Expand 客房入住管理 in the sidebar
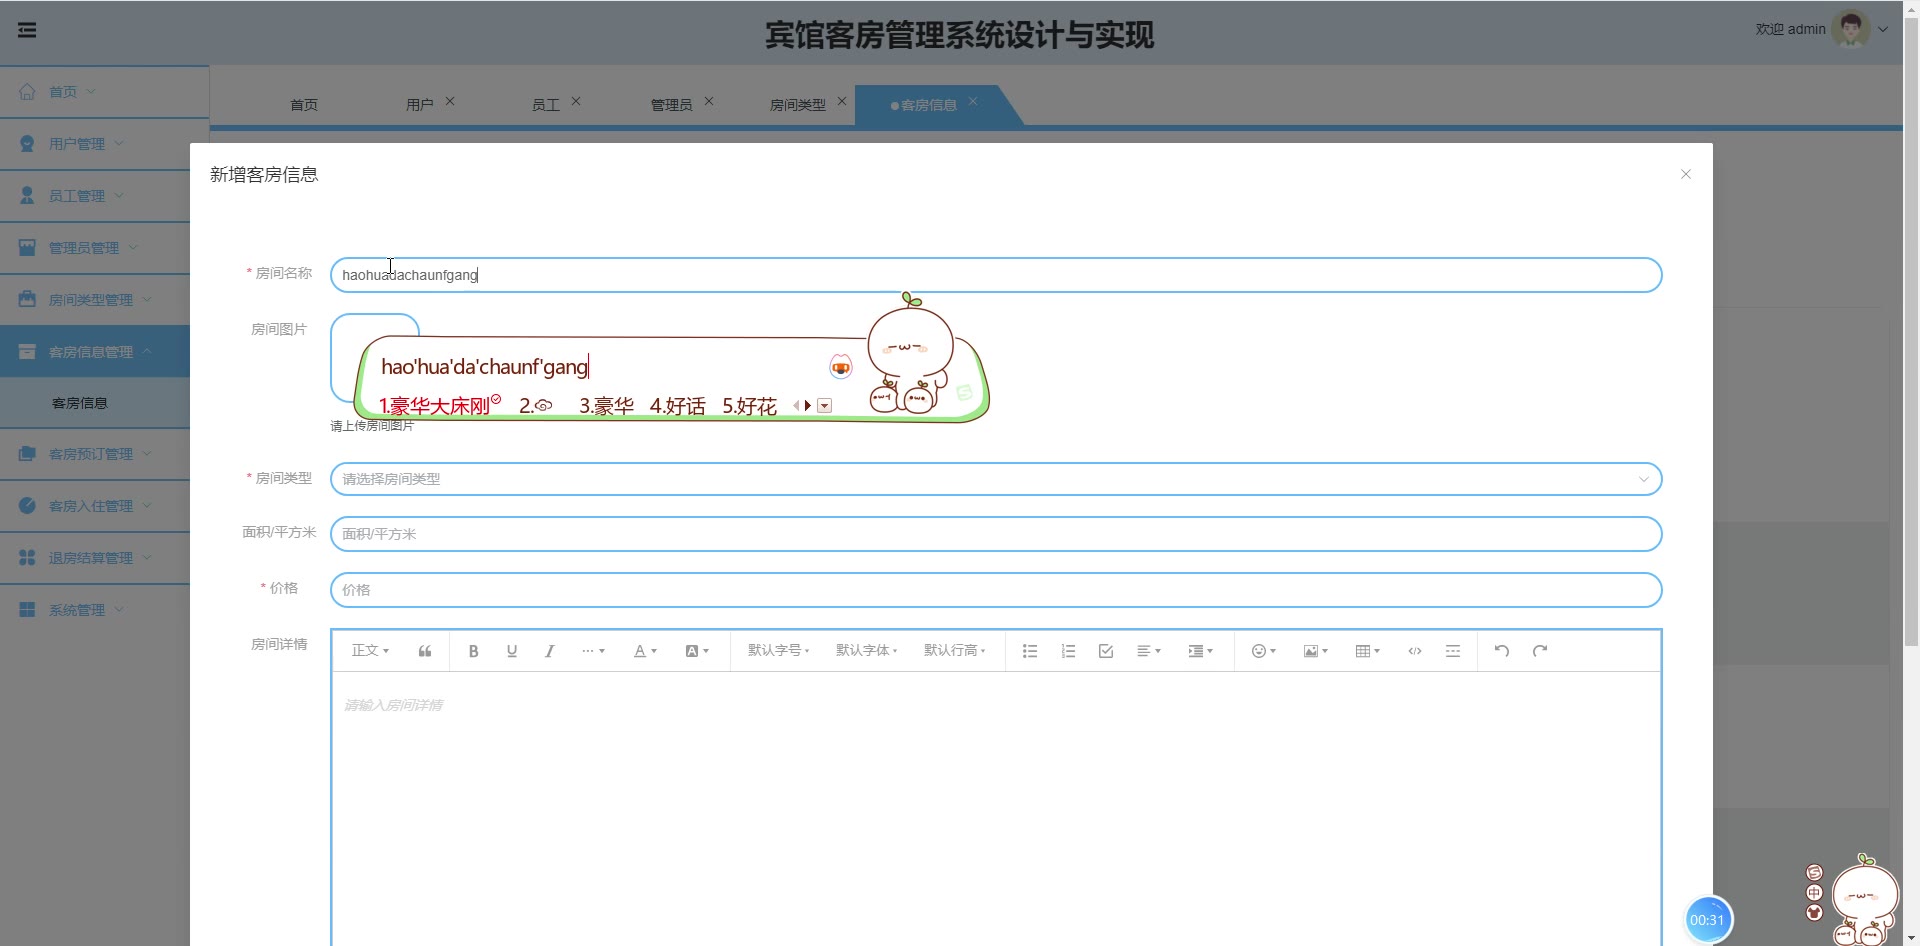 click(95, 506)
